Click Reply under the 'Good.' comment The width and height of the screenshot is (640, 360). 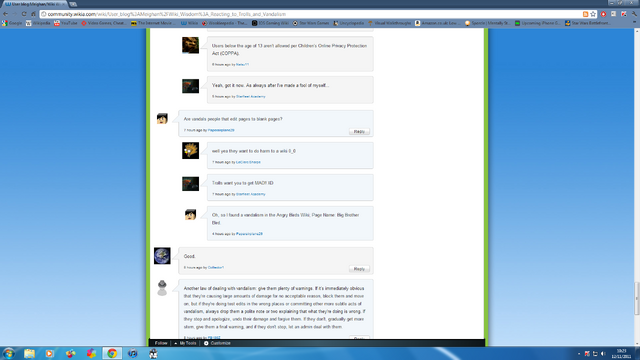click(x=359, y=269)
